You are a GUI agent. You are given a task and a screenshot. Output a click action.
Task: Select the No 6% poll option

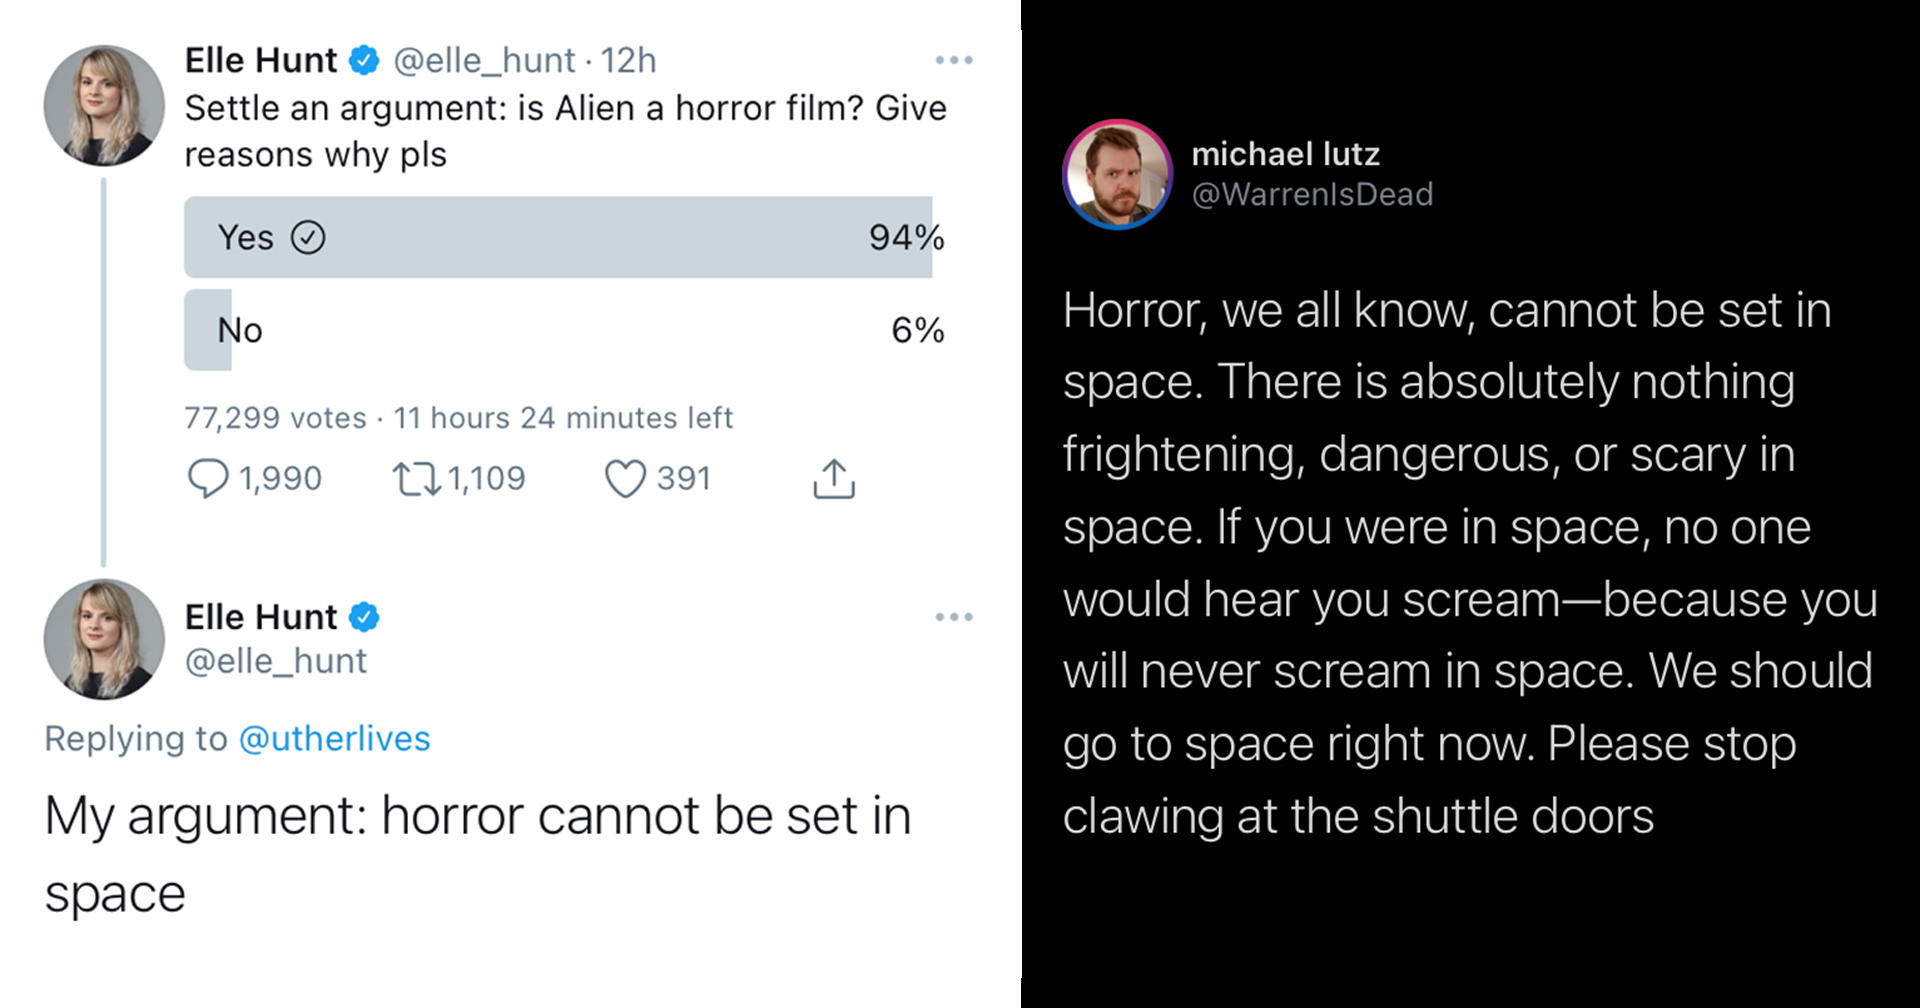[558, 330]
